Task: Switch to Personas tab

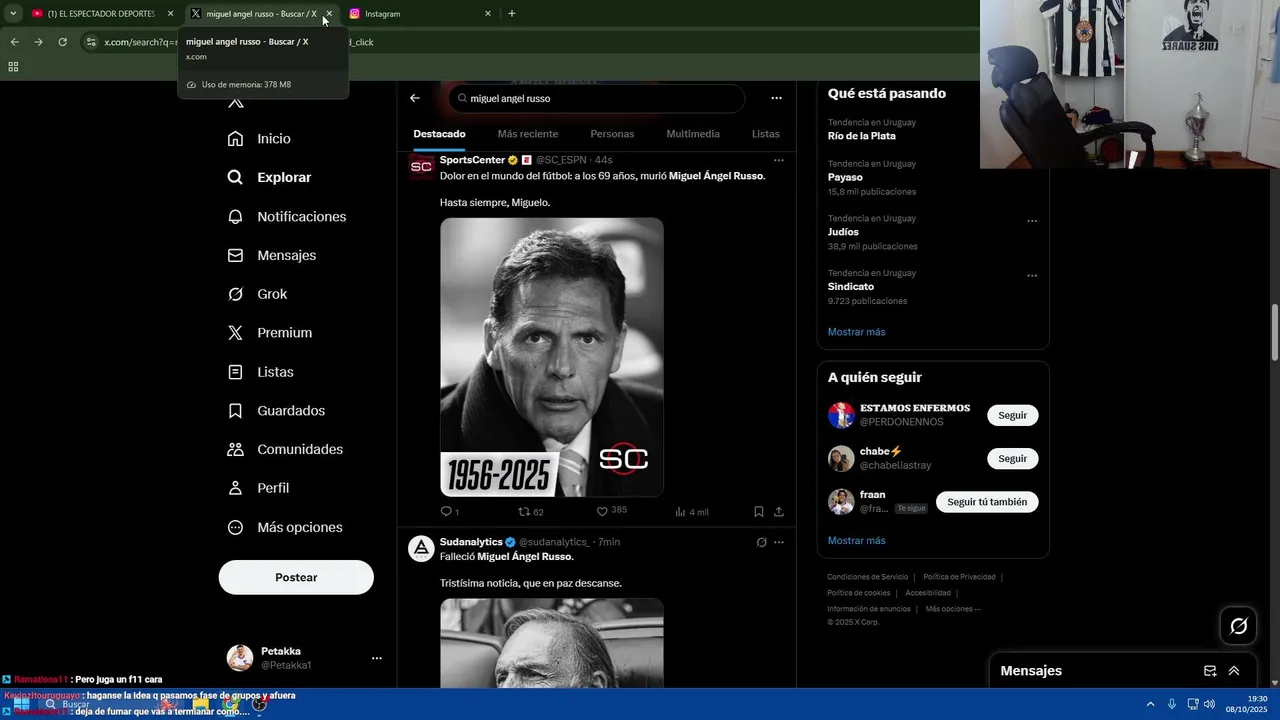Action: (612, 134)
